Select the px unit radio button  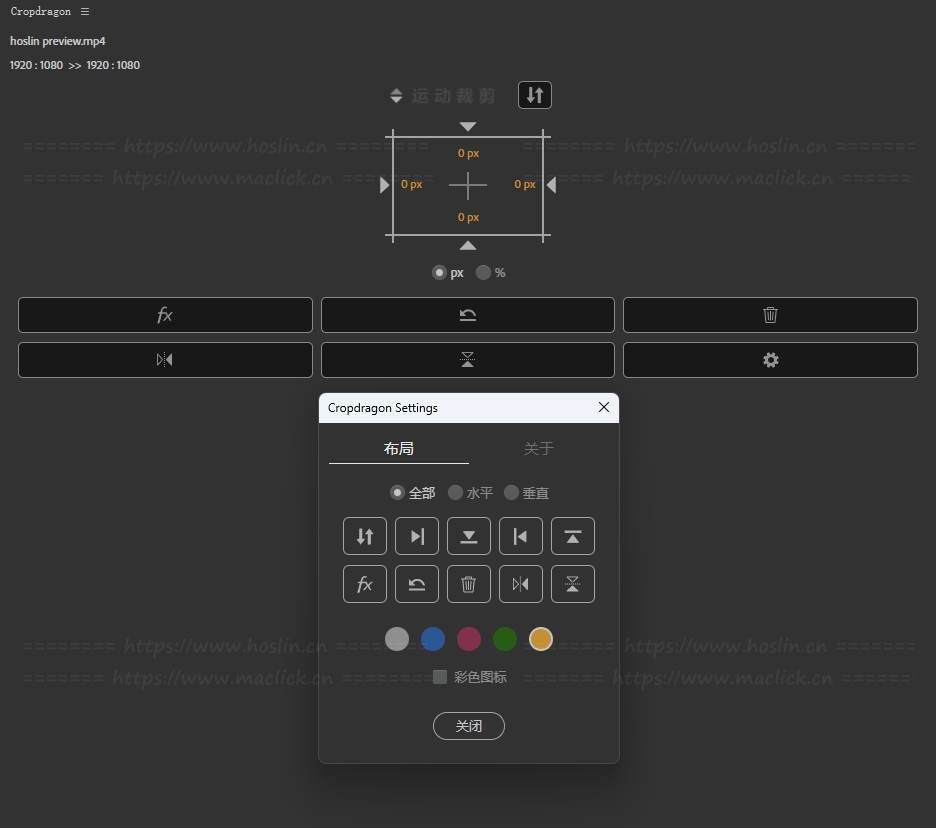(x=439, y=273)
